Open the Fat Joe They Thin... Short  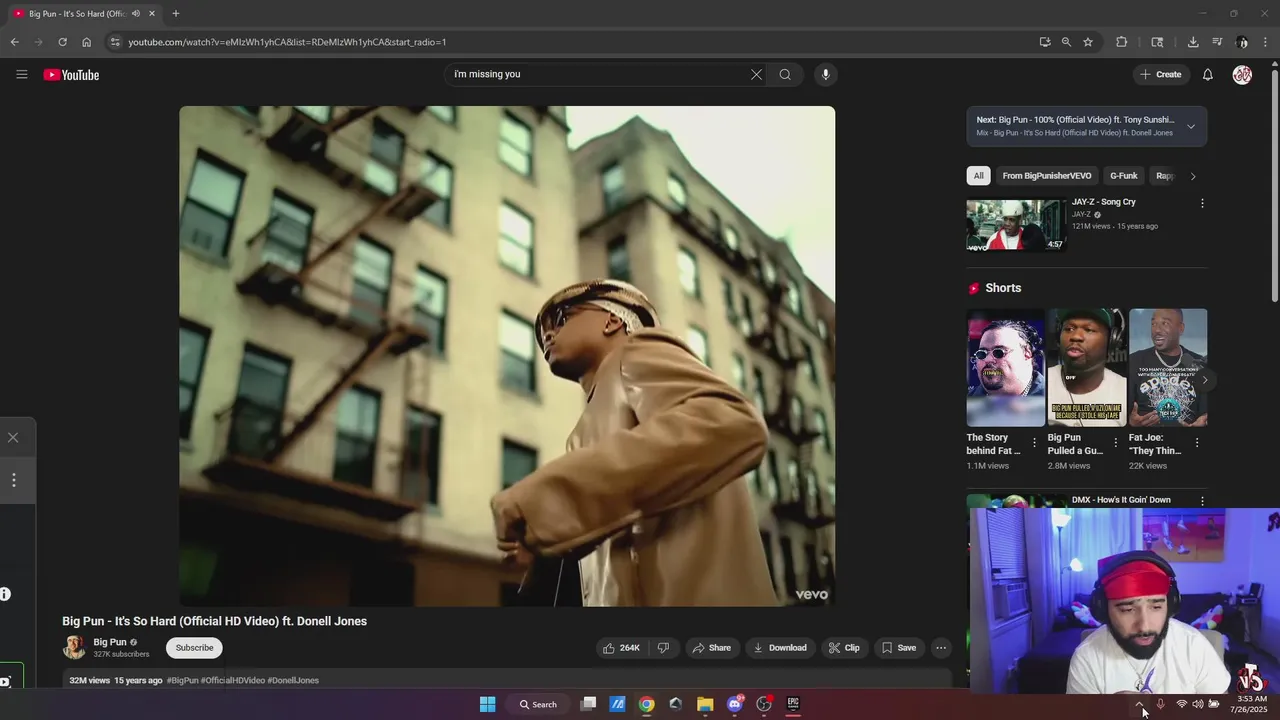(x=1167, y=368)
